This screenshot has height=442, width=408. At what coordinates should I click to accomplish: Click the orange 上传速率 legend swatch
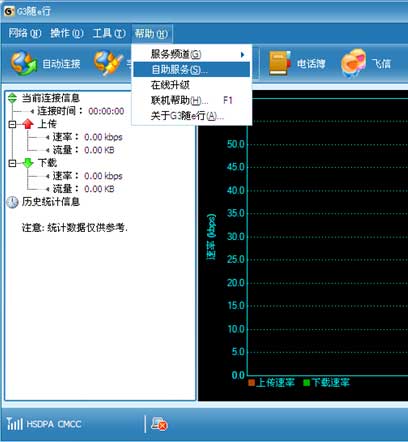pos(251,382)
